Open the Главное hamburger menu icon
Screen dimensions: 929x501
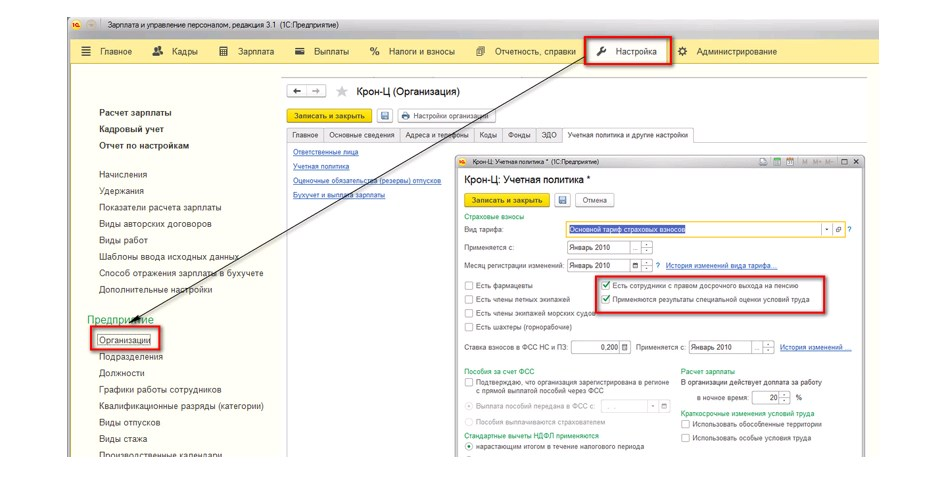point(86,52)
